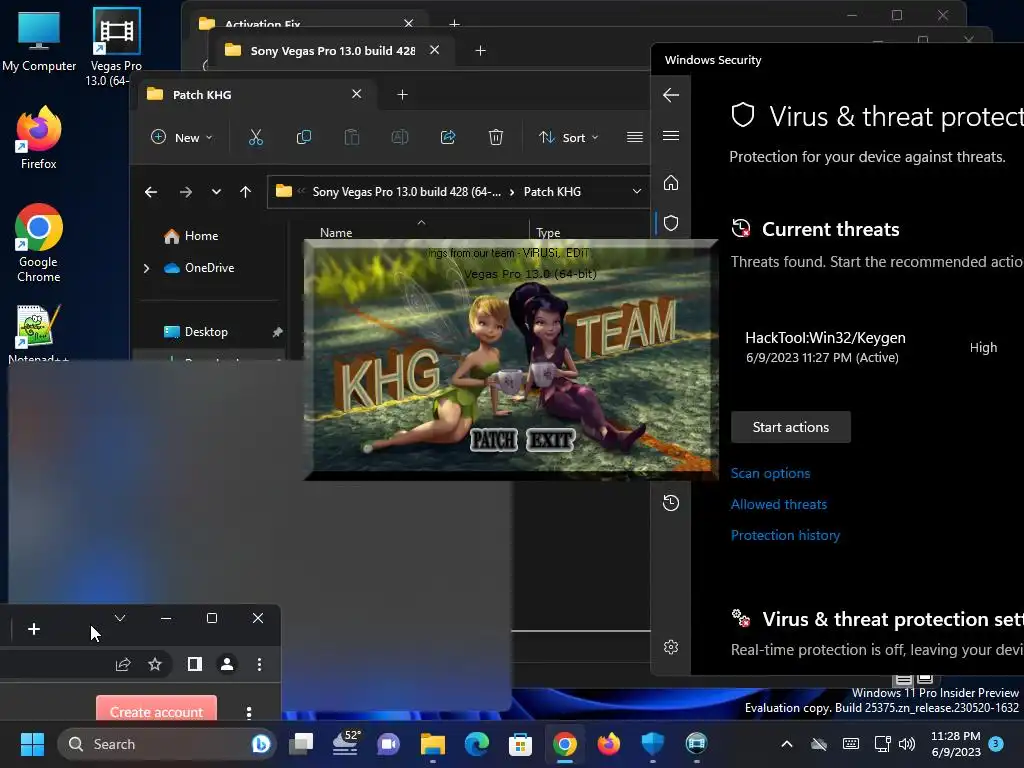Select Home in Explorer navigation pane

tap(201, 236)
